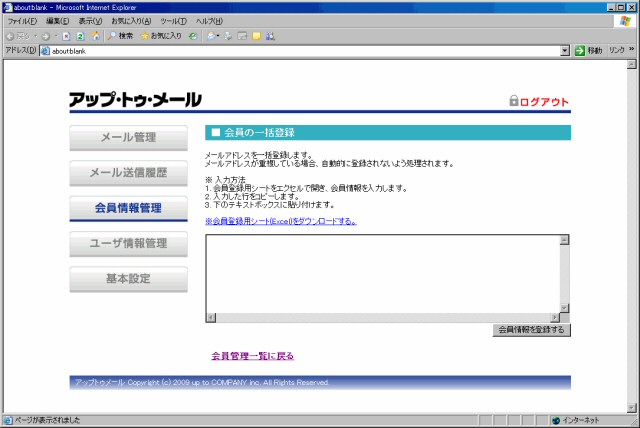This screenshot has width=640, height=428.
Task: Click the インターネット zone status icon
Action: pyautogui.click(x=556, y=420)
